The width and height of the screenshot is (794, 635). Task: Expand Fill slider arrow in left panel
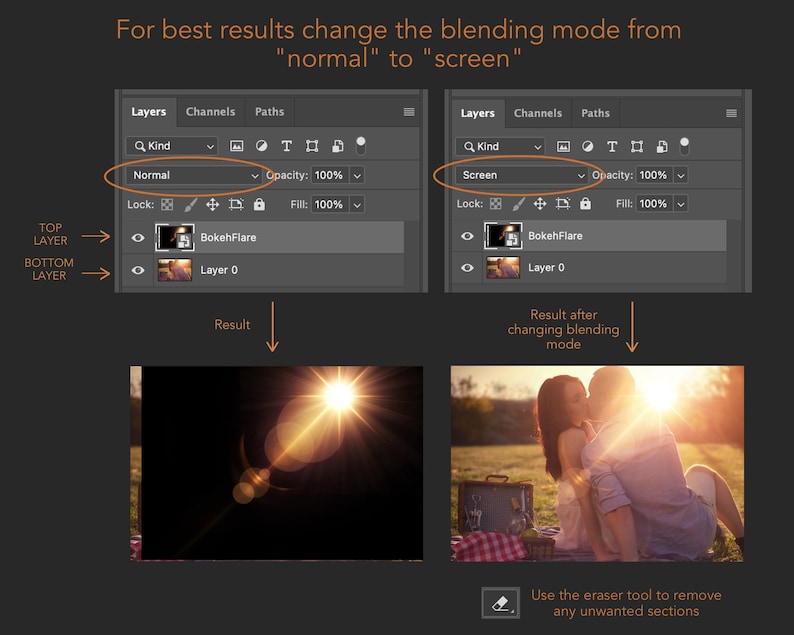(357, 205)
